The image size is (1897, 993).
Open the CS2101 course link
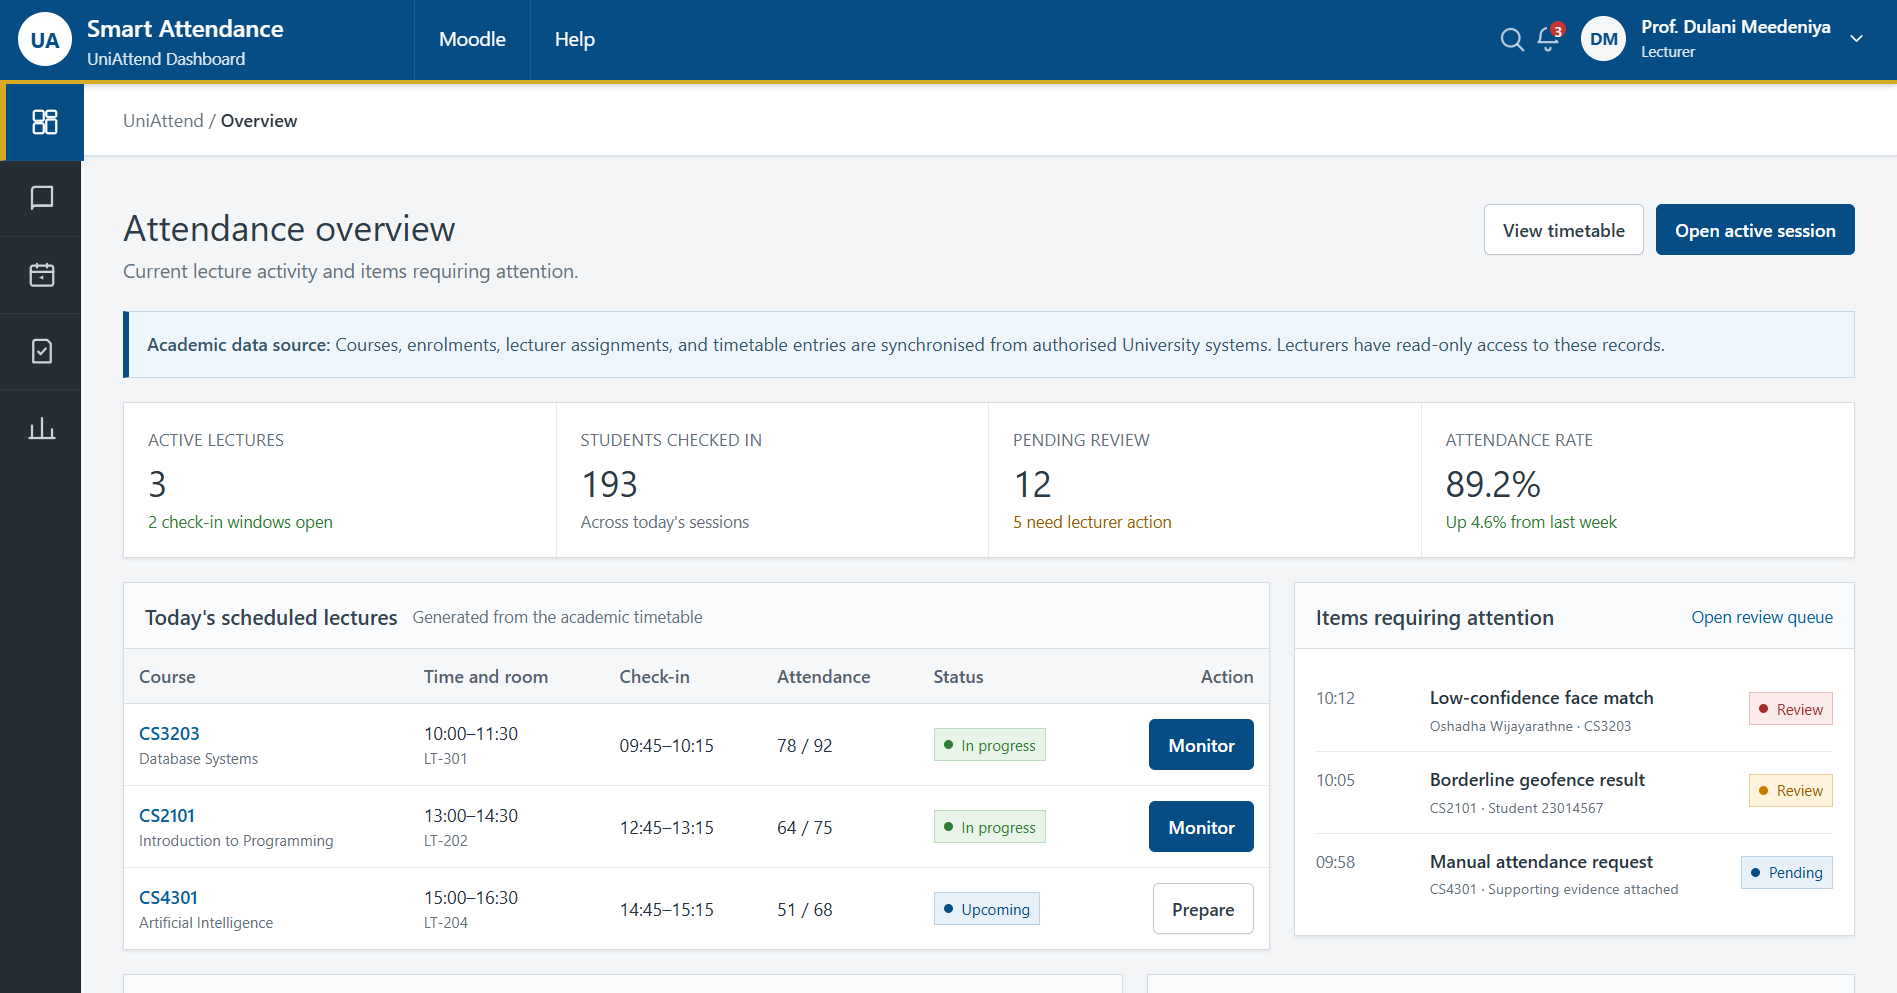click(x=167, y=815)
